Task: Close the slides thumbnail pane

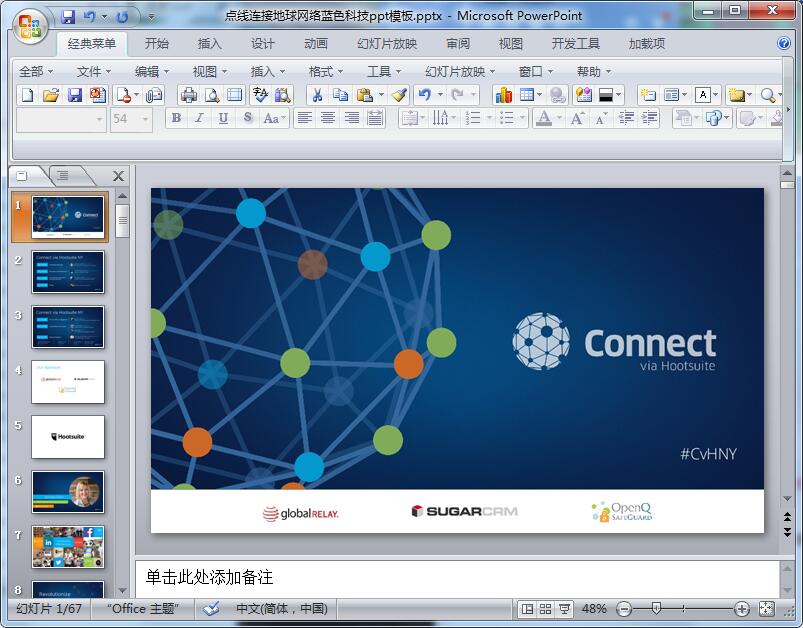Action: pyautogui.click(x=118, y=176)
